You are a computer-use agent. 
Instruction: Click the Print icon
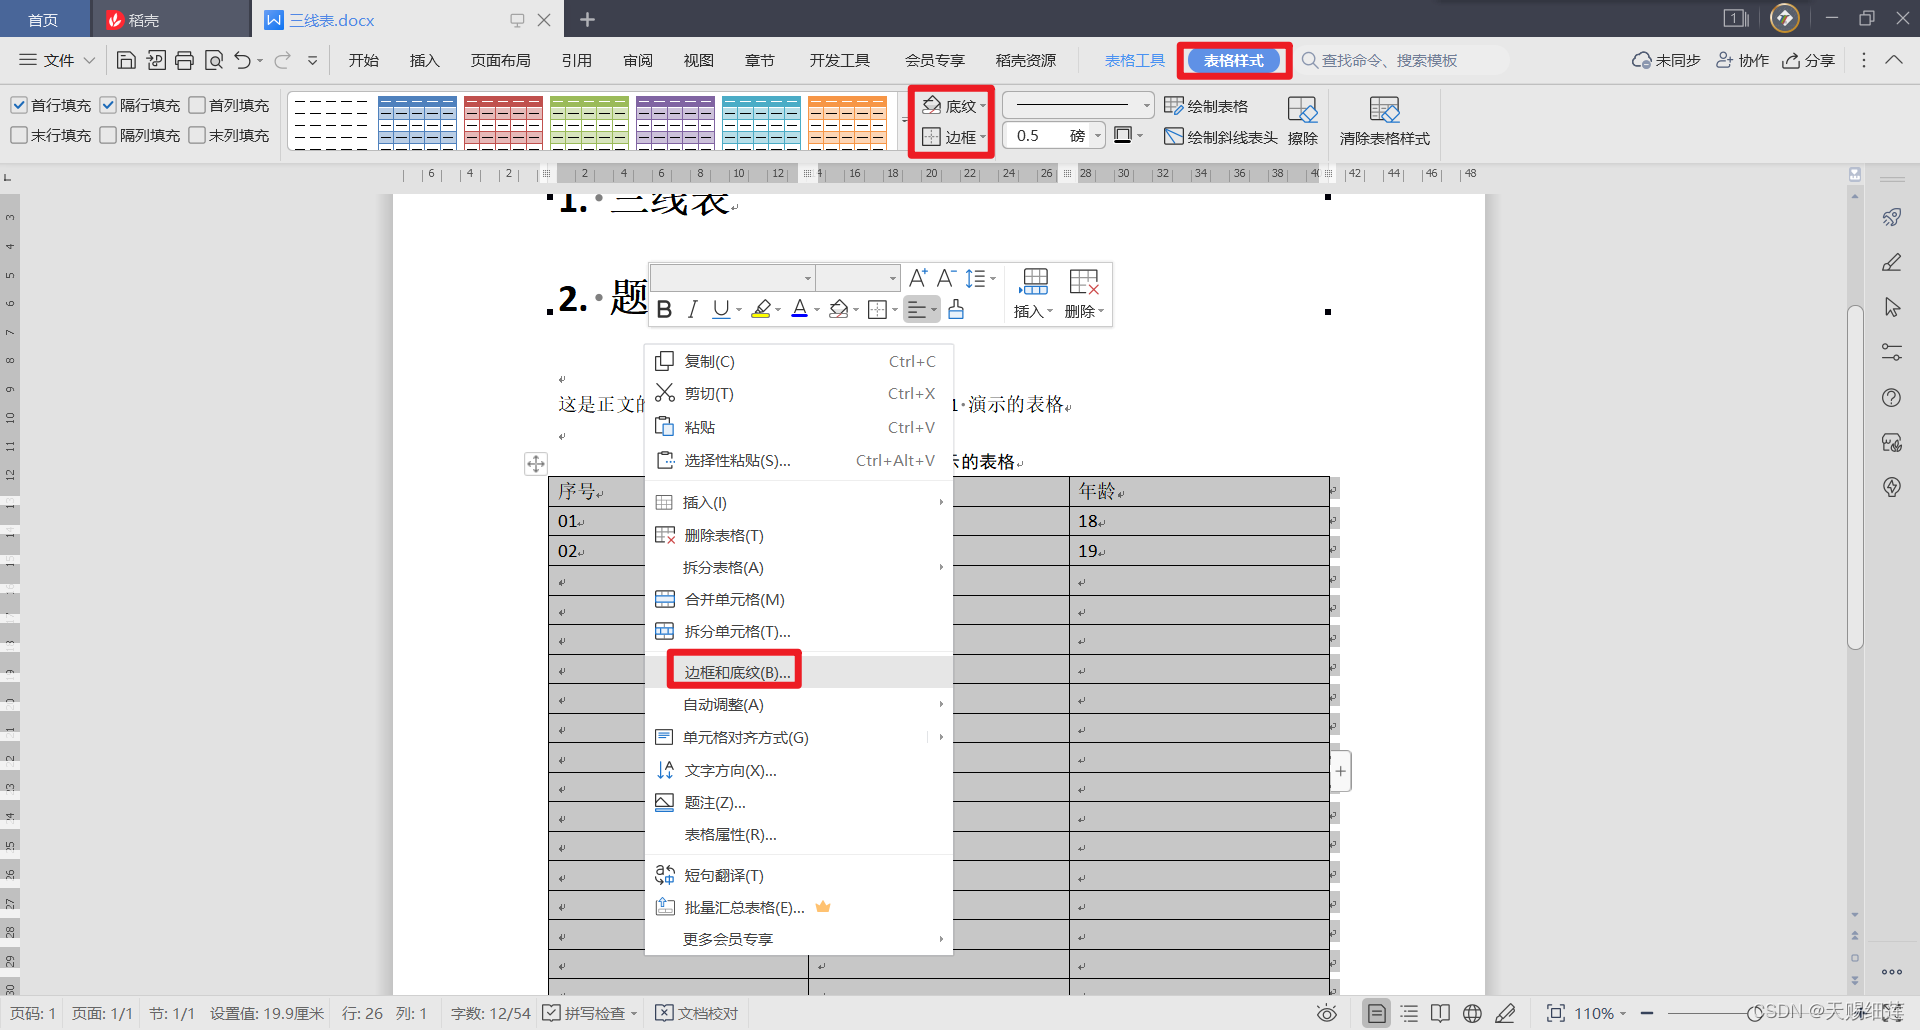pos(184,60)
